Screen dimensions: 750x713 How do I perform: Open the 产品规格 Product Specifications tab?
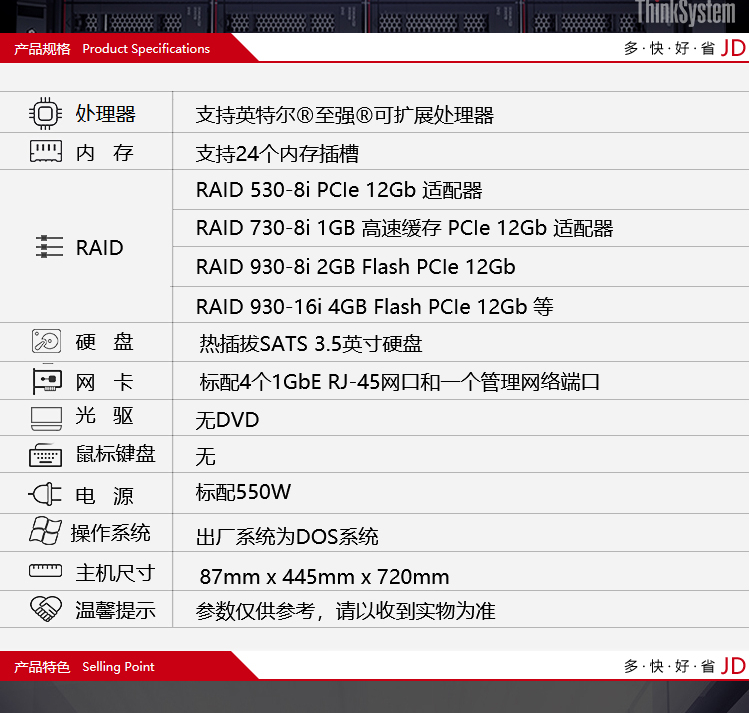112,48
